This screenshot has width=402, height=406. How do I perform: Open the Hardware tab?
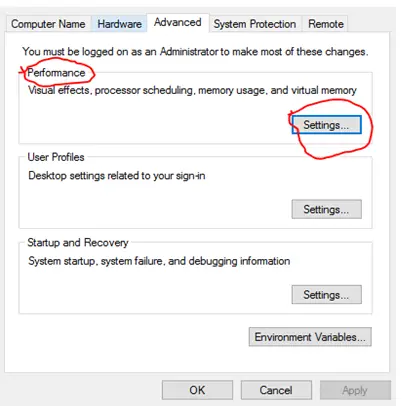(119, 24)
